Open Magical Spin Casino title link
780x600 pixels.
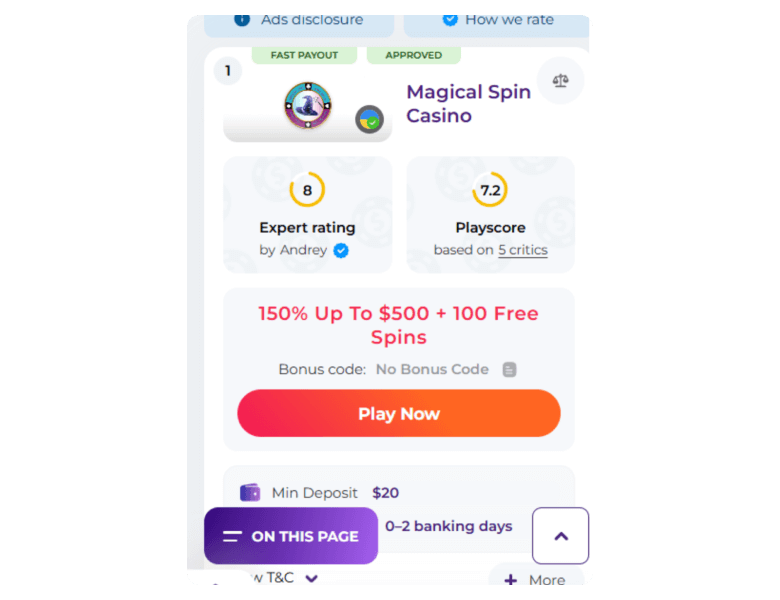[469, 104]
